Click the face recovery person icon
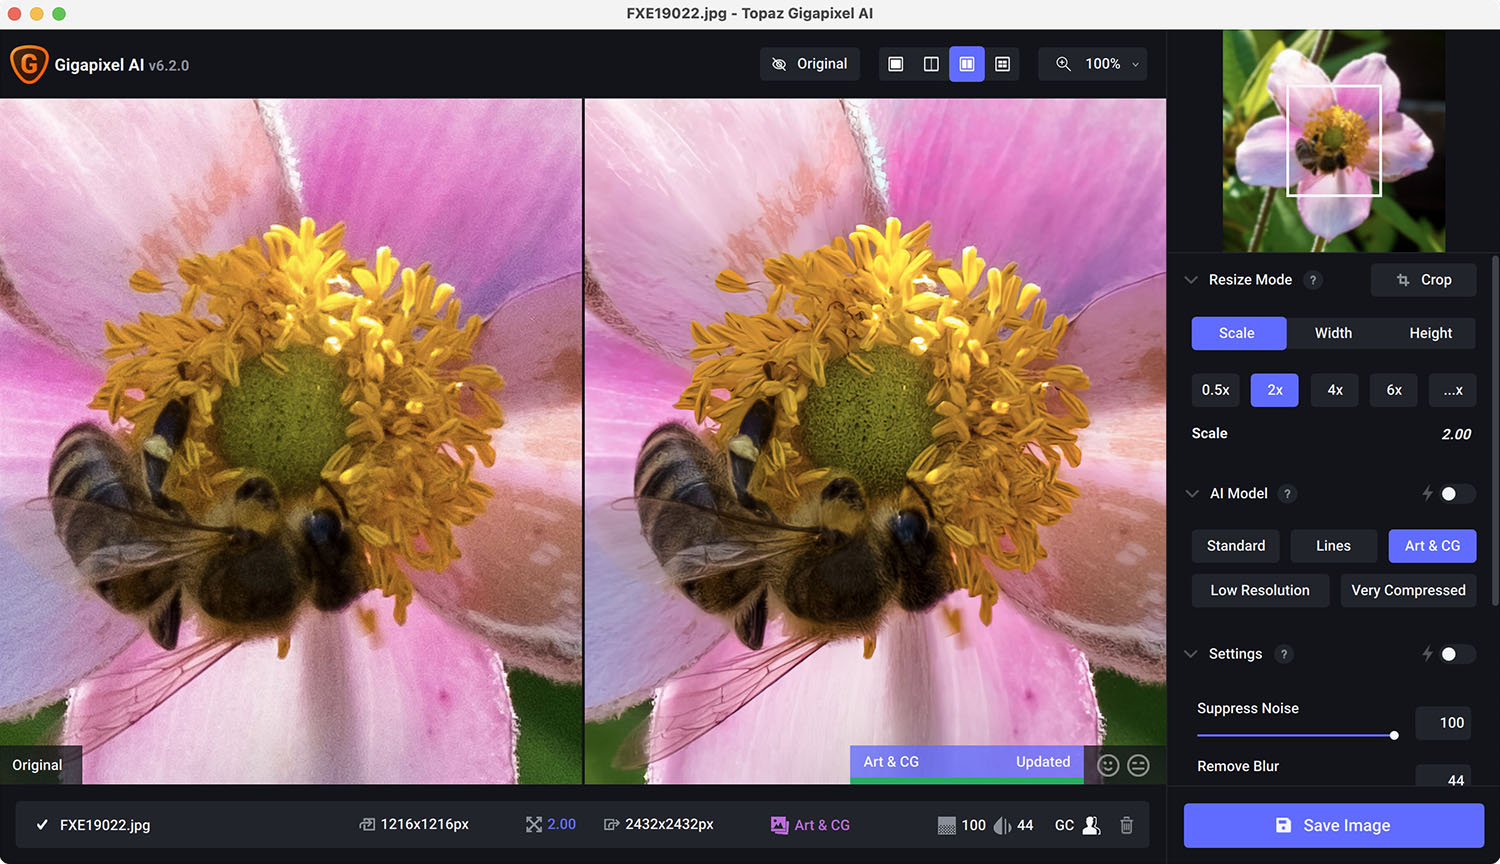The width and height of the screenshot is (1500, 864). (x=1092, y=825)
